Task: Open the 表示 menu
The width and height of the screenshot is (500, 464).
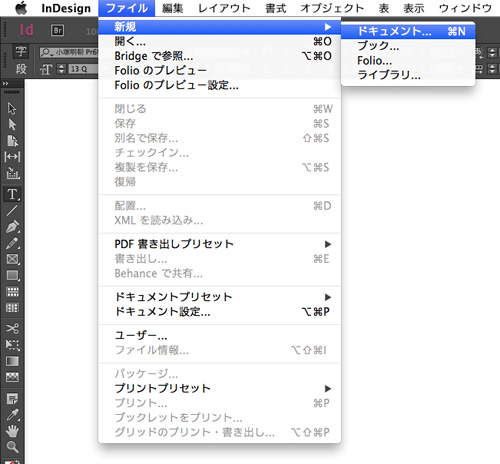Action: (x=414, y=8)
